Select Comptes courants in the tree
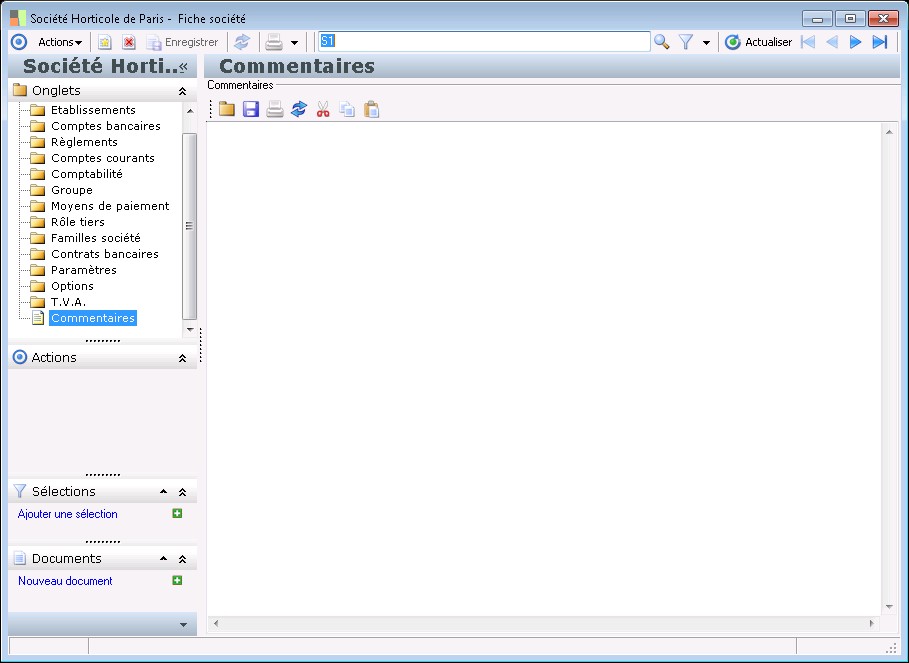The width and height of the screenshot is (909, 663). tap(103, 158)
